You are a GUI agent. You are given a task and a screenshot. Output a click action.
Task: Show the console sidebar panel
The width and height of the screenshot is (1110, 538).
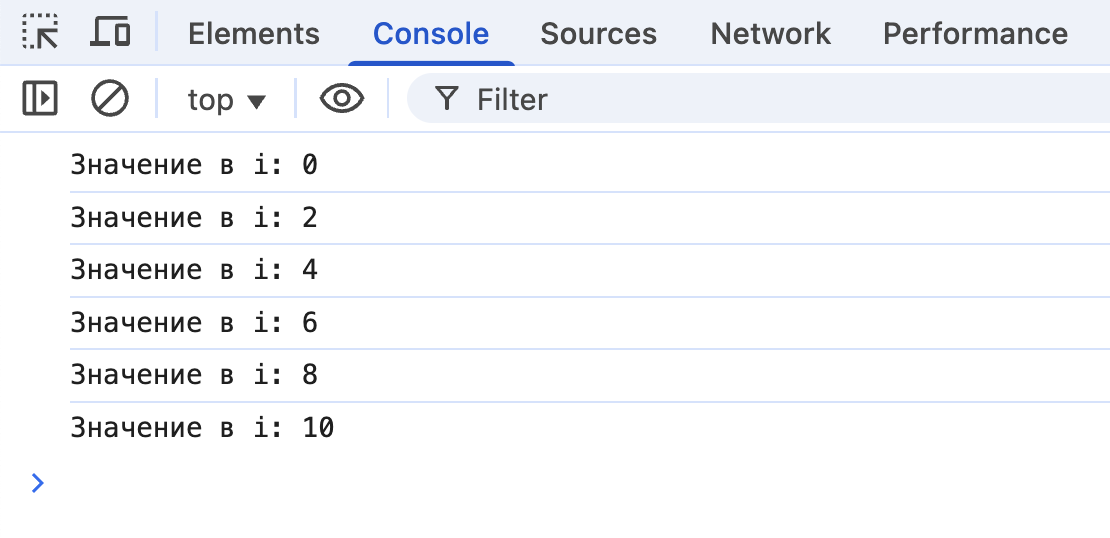click(x=40, y=99)
